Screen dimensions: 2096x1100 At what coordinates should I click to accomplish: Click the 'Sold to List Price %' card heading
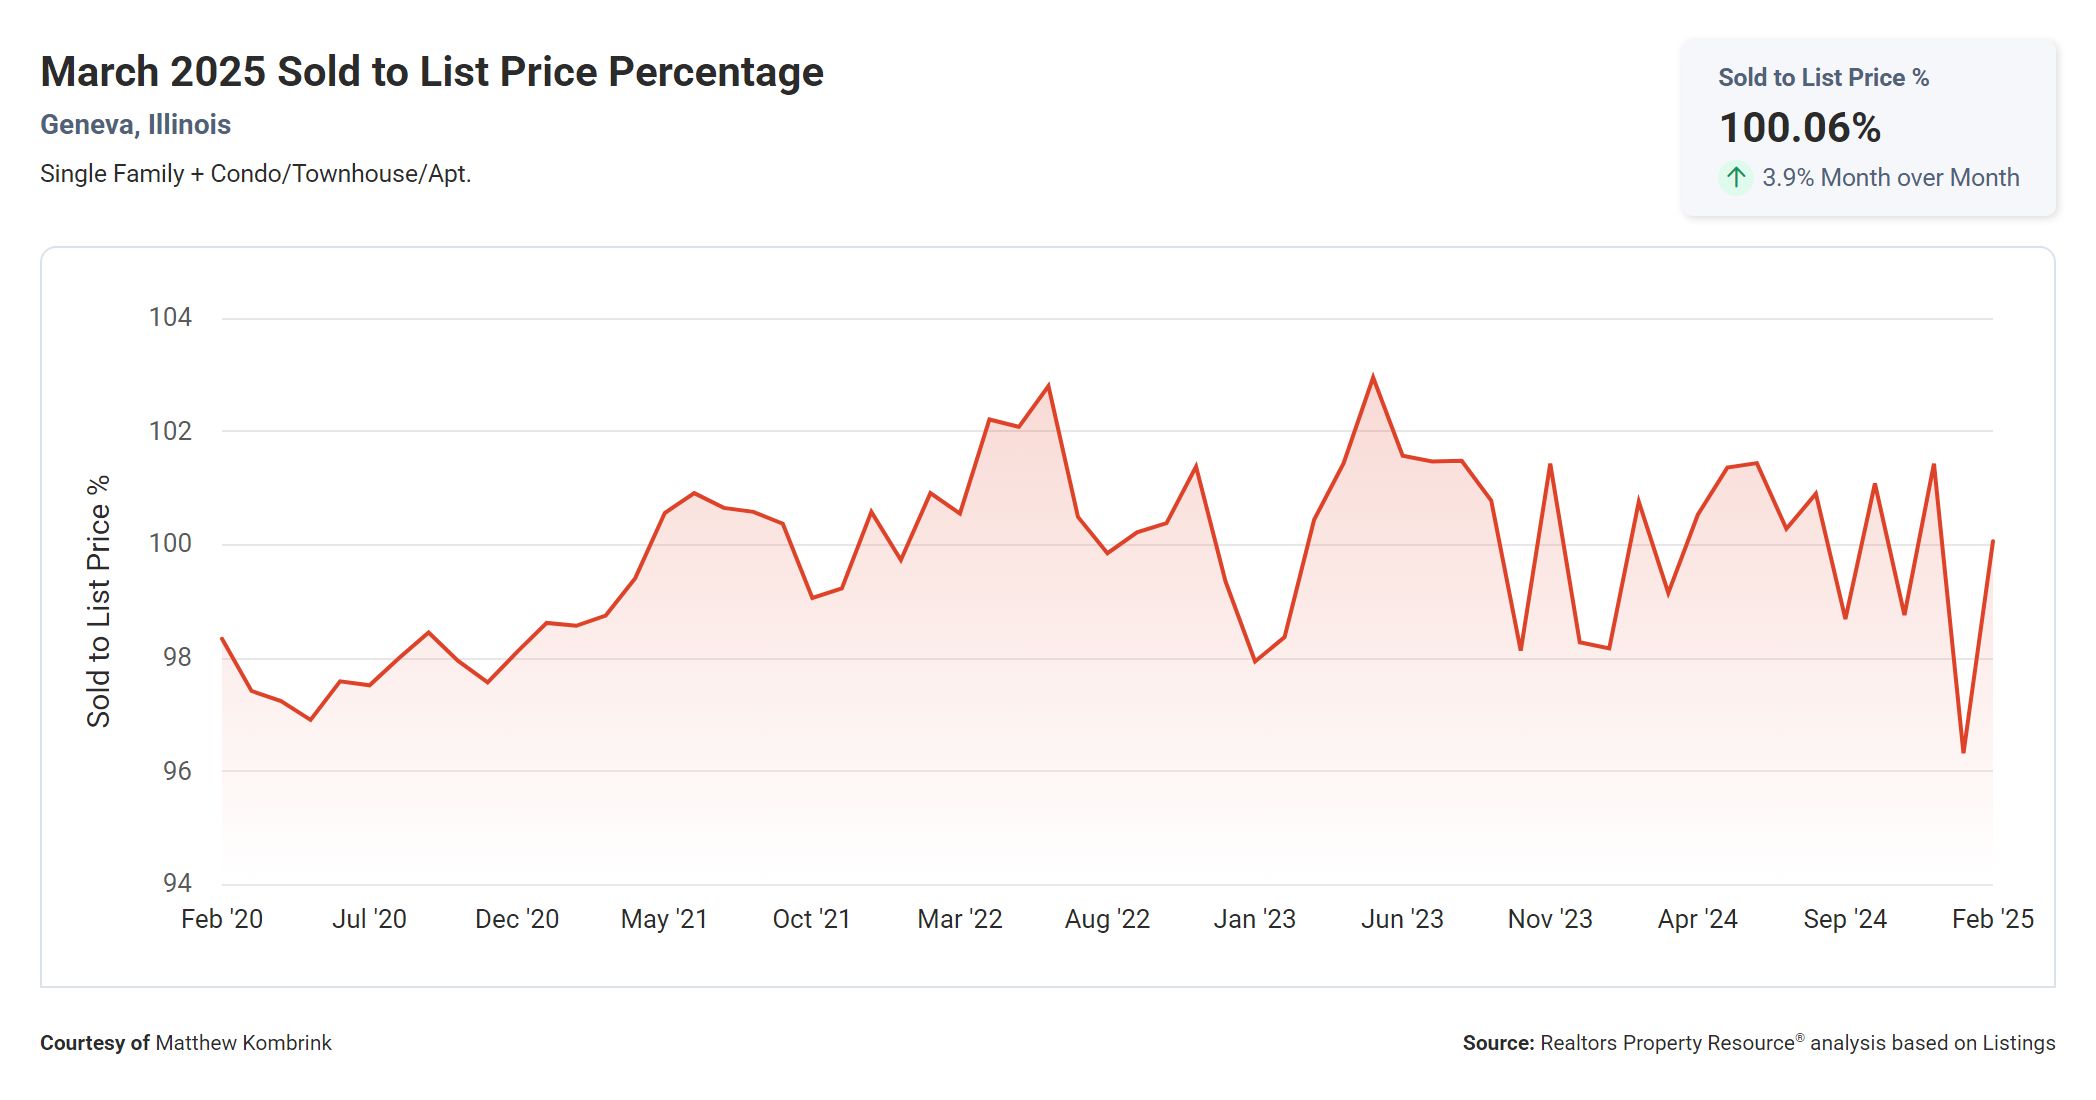click(x=1823, y=78)
